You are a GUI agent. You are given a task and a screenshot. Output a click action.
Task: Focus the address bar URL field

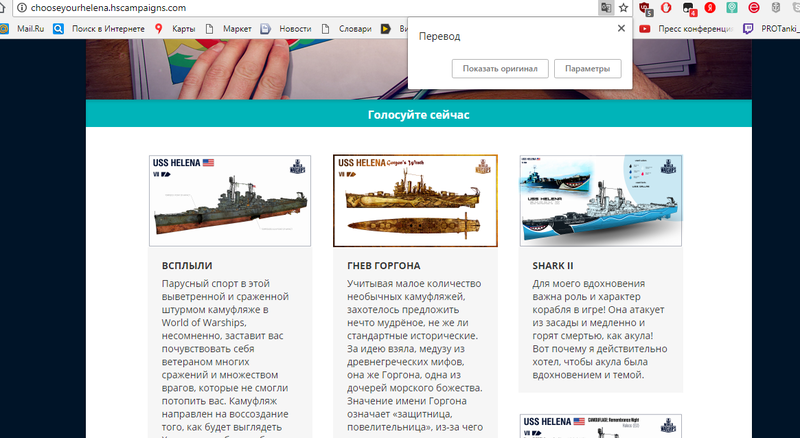pos(306,8)
